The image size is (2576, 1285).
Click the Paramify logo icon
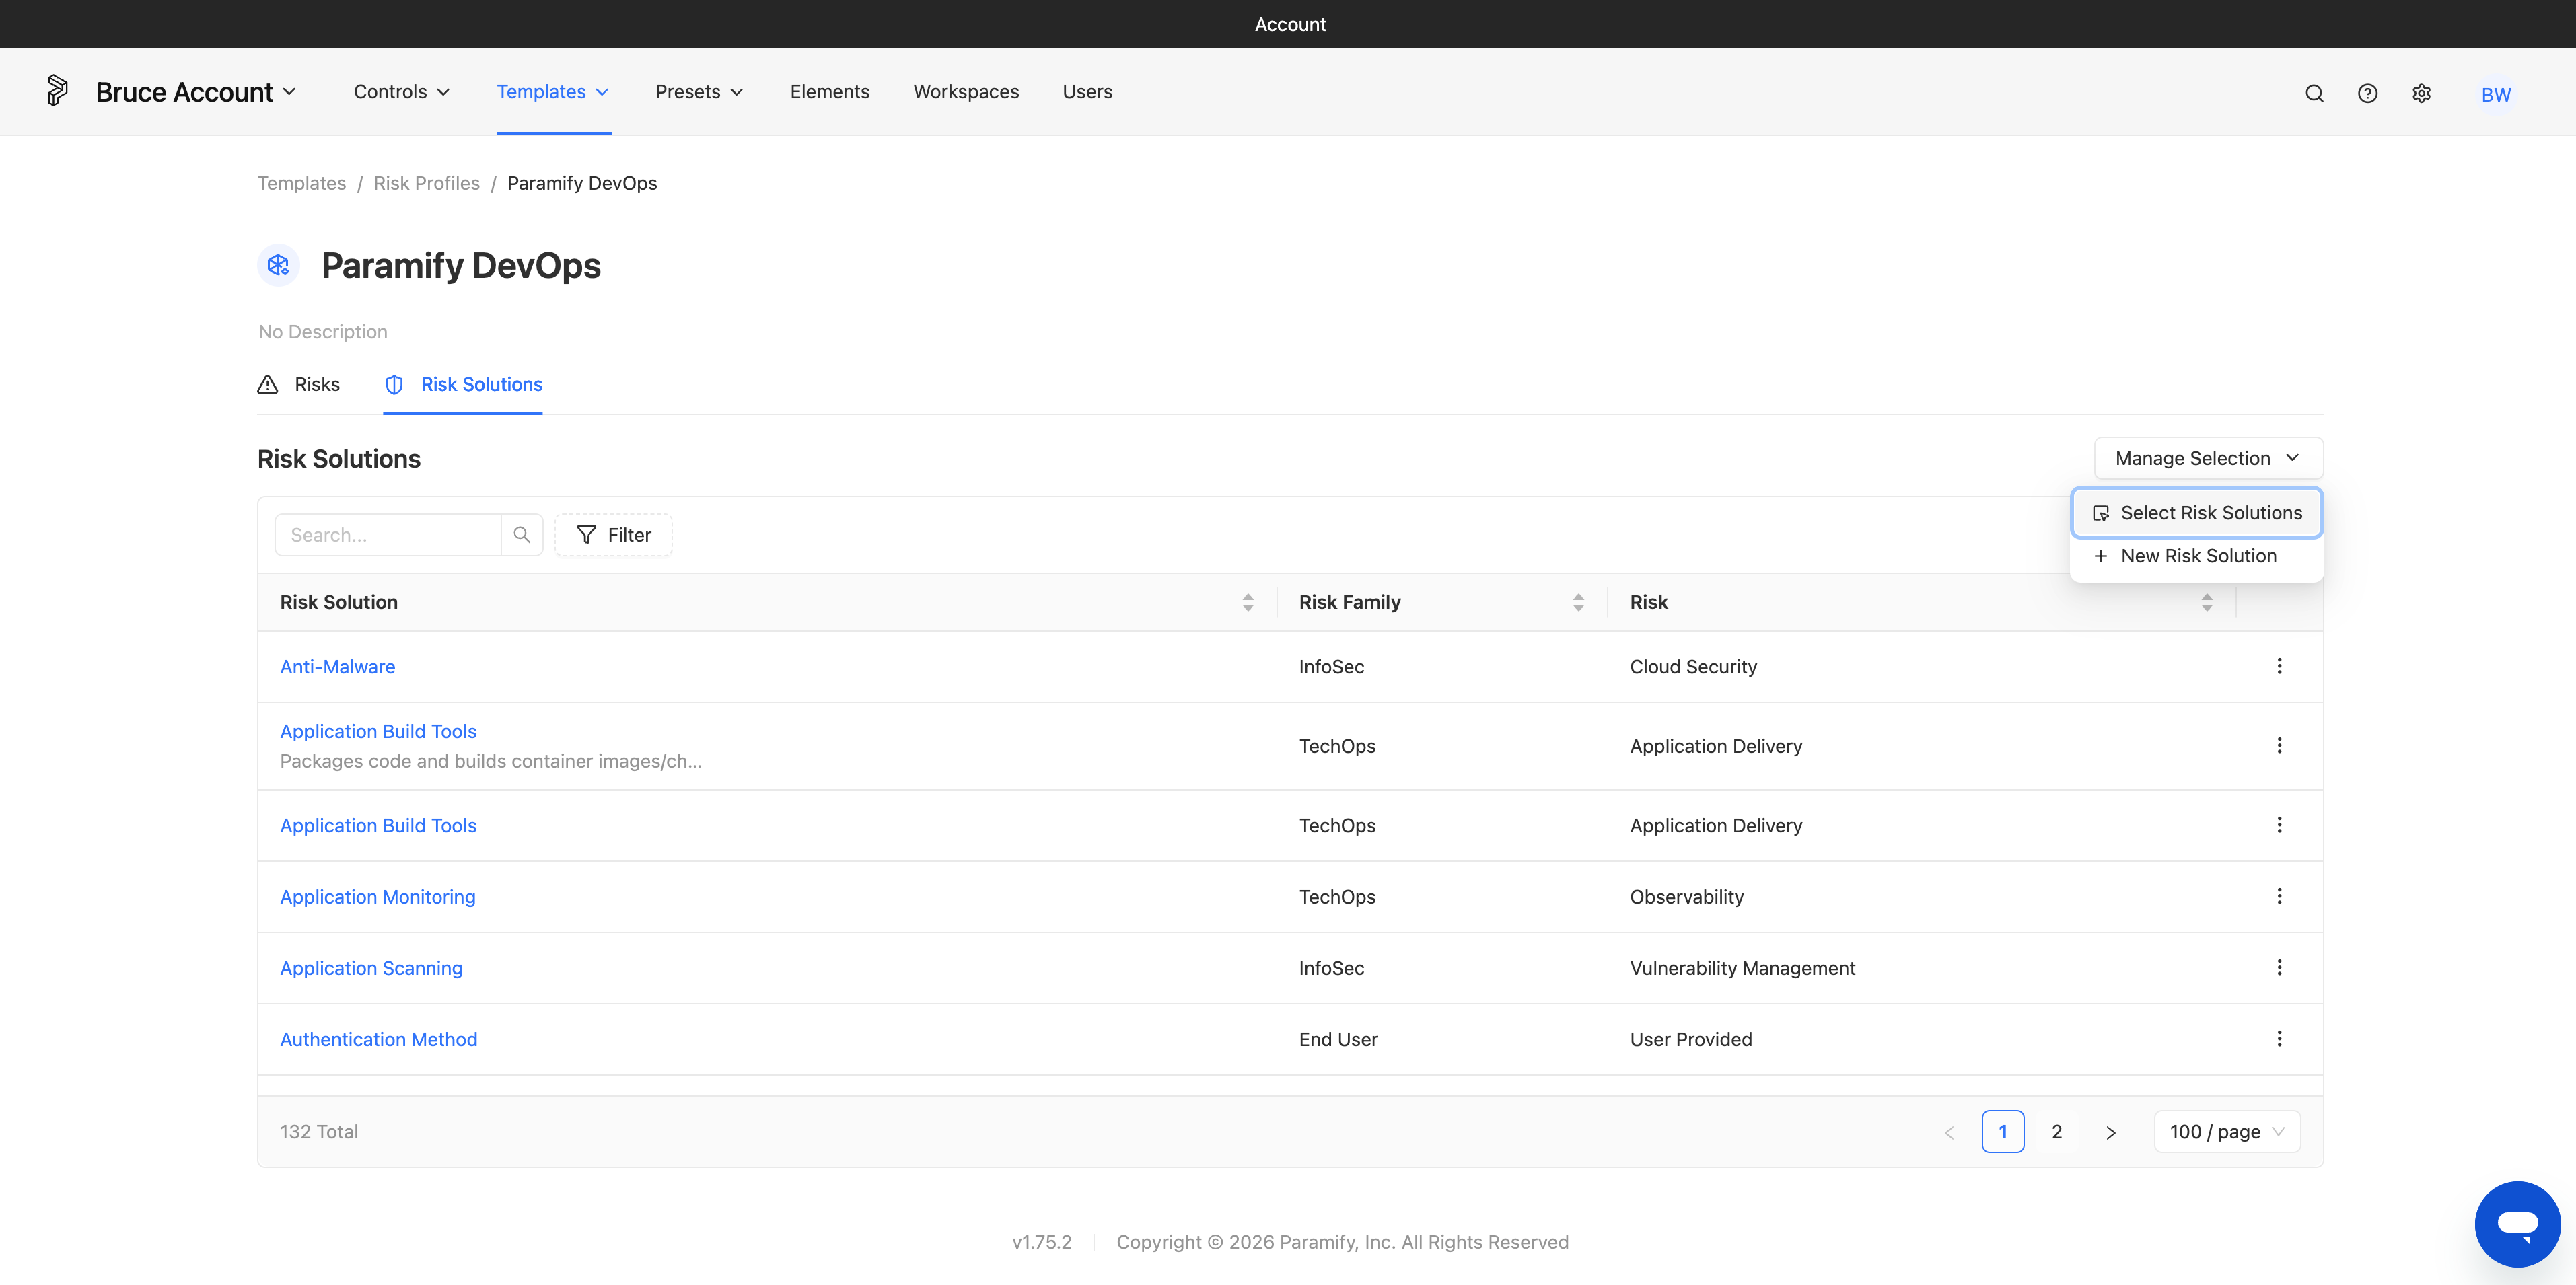tap(58, 91)
